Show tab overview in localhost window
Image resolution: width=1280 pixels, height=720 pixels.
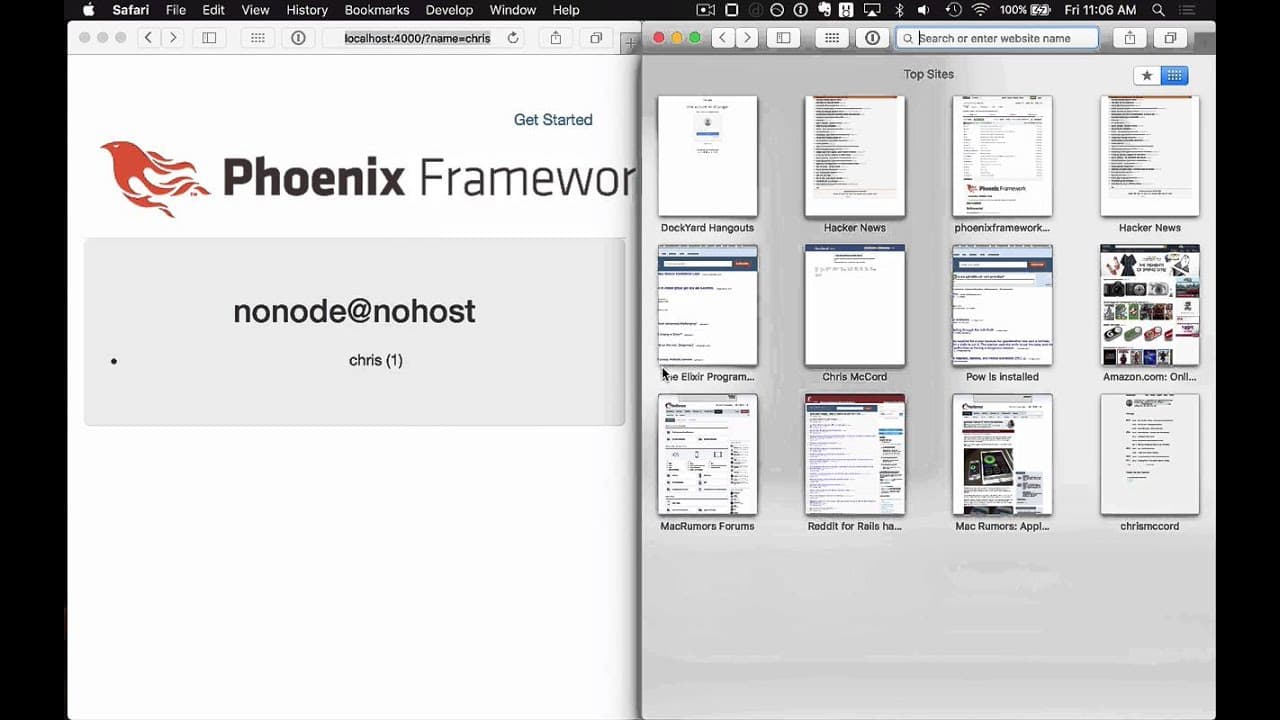(x=596, y=38)
